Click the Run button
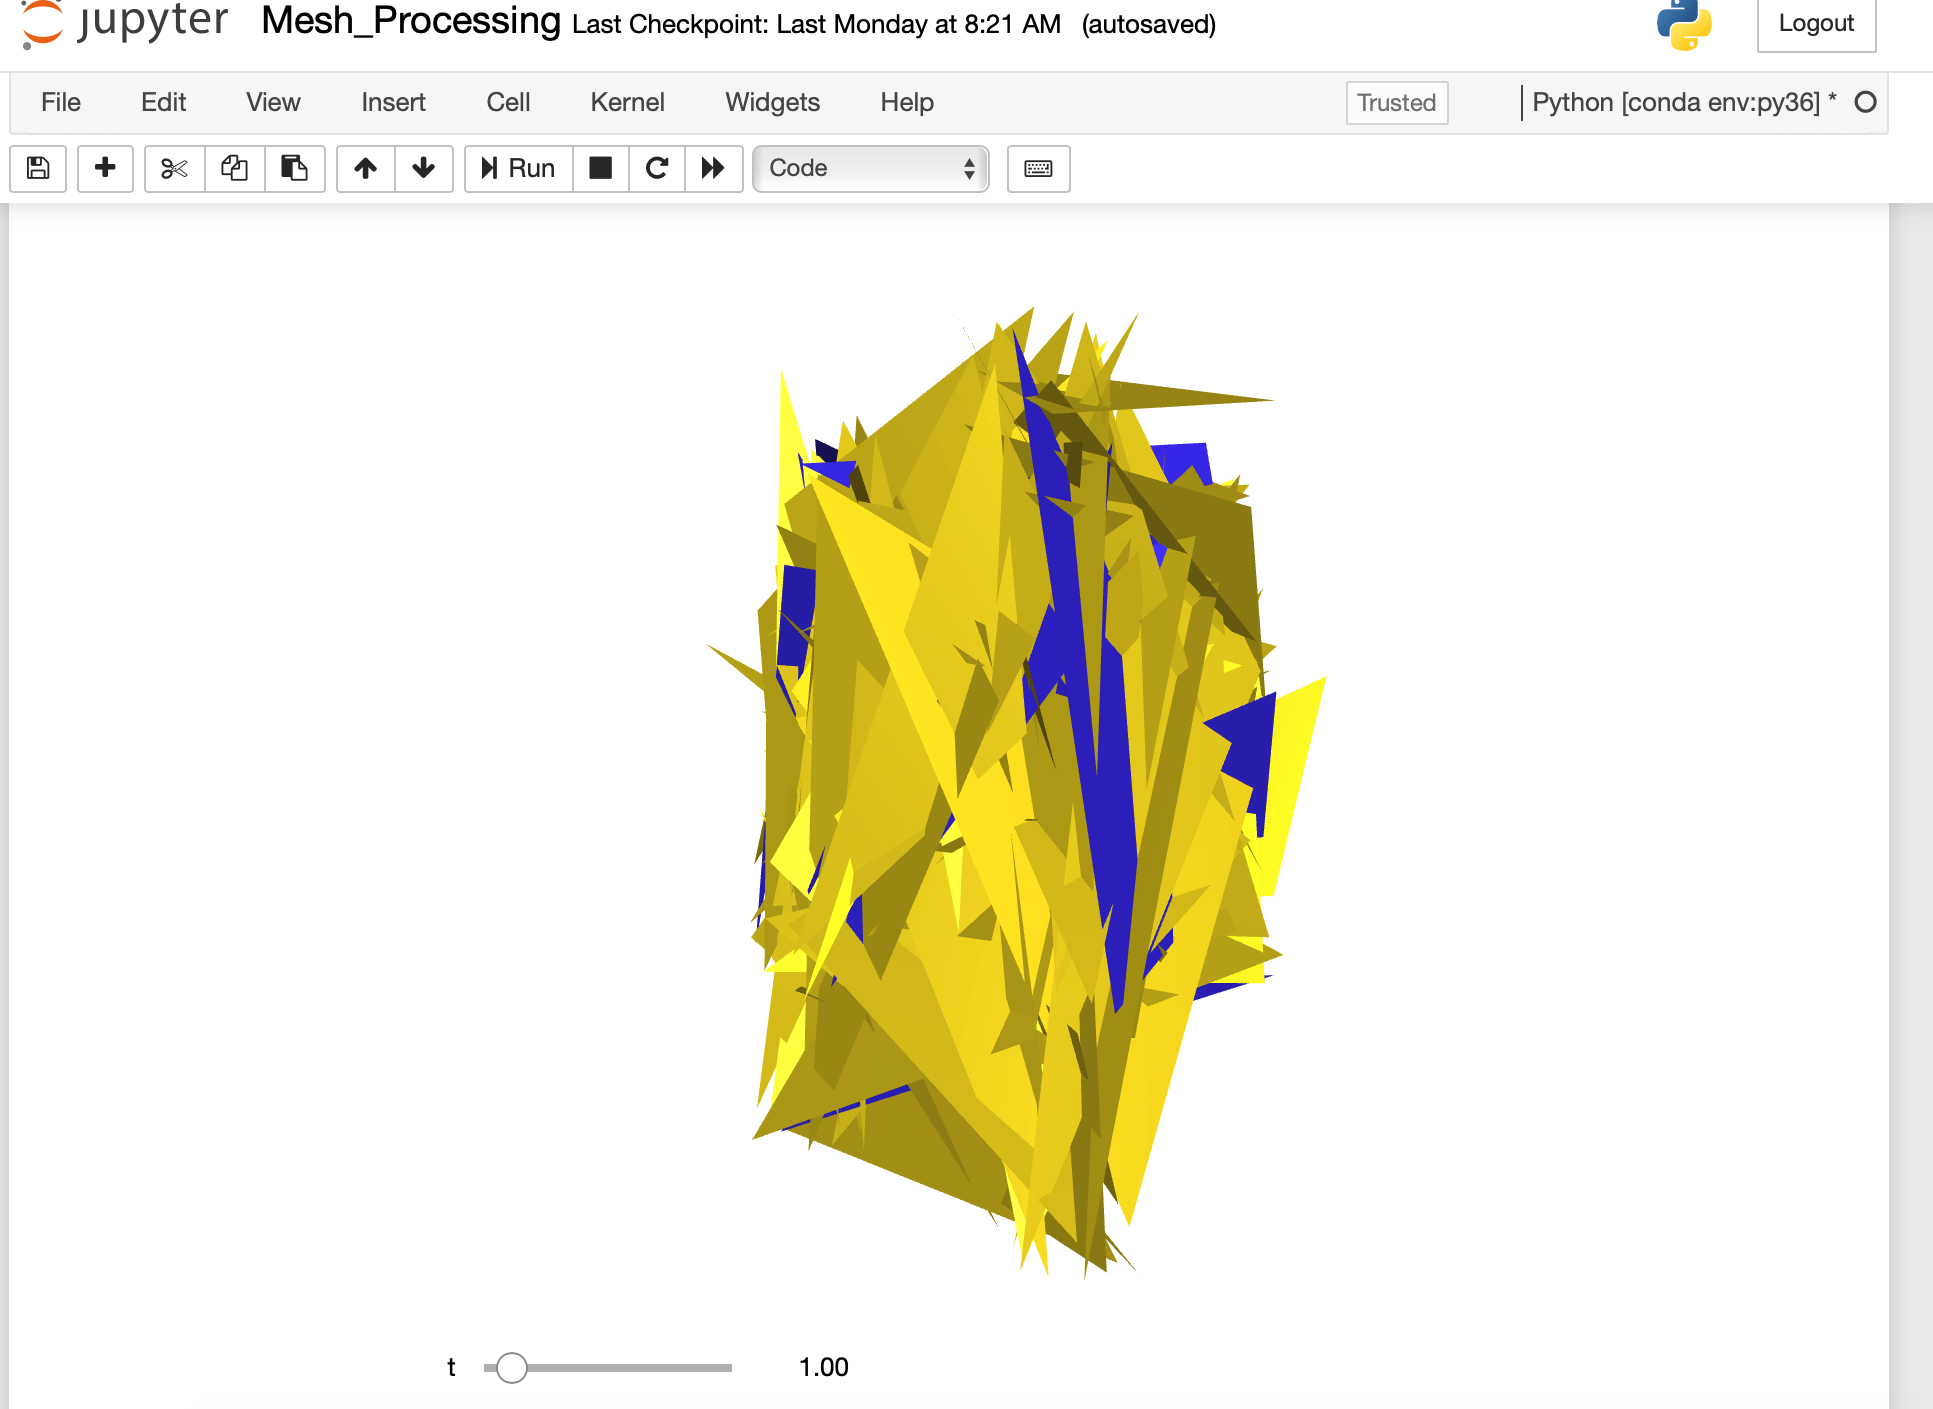Viewport: 1933px width, 1409px height. tap(518, 168)
